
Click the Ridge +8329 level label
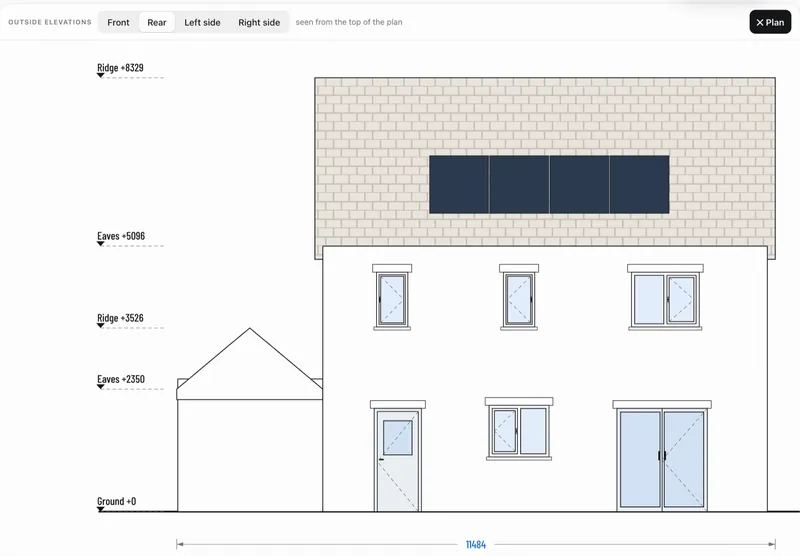[120, 67]
